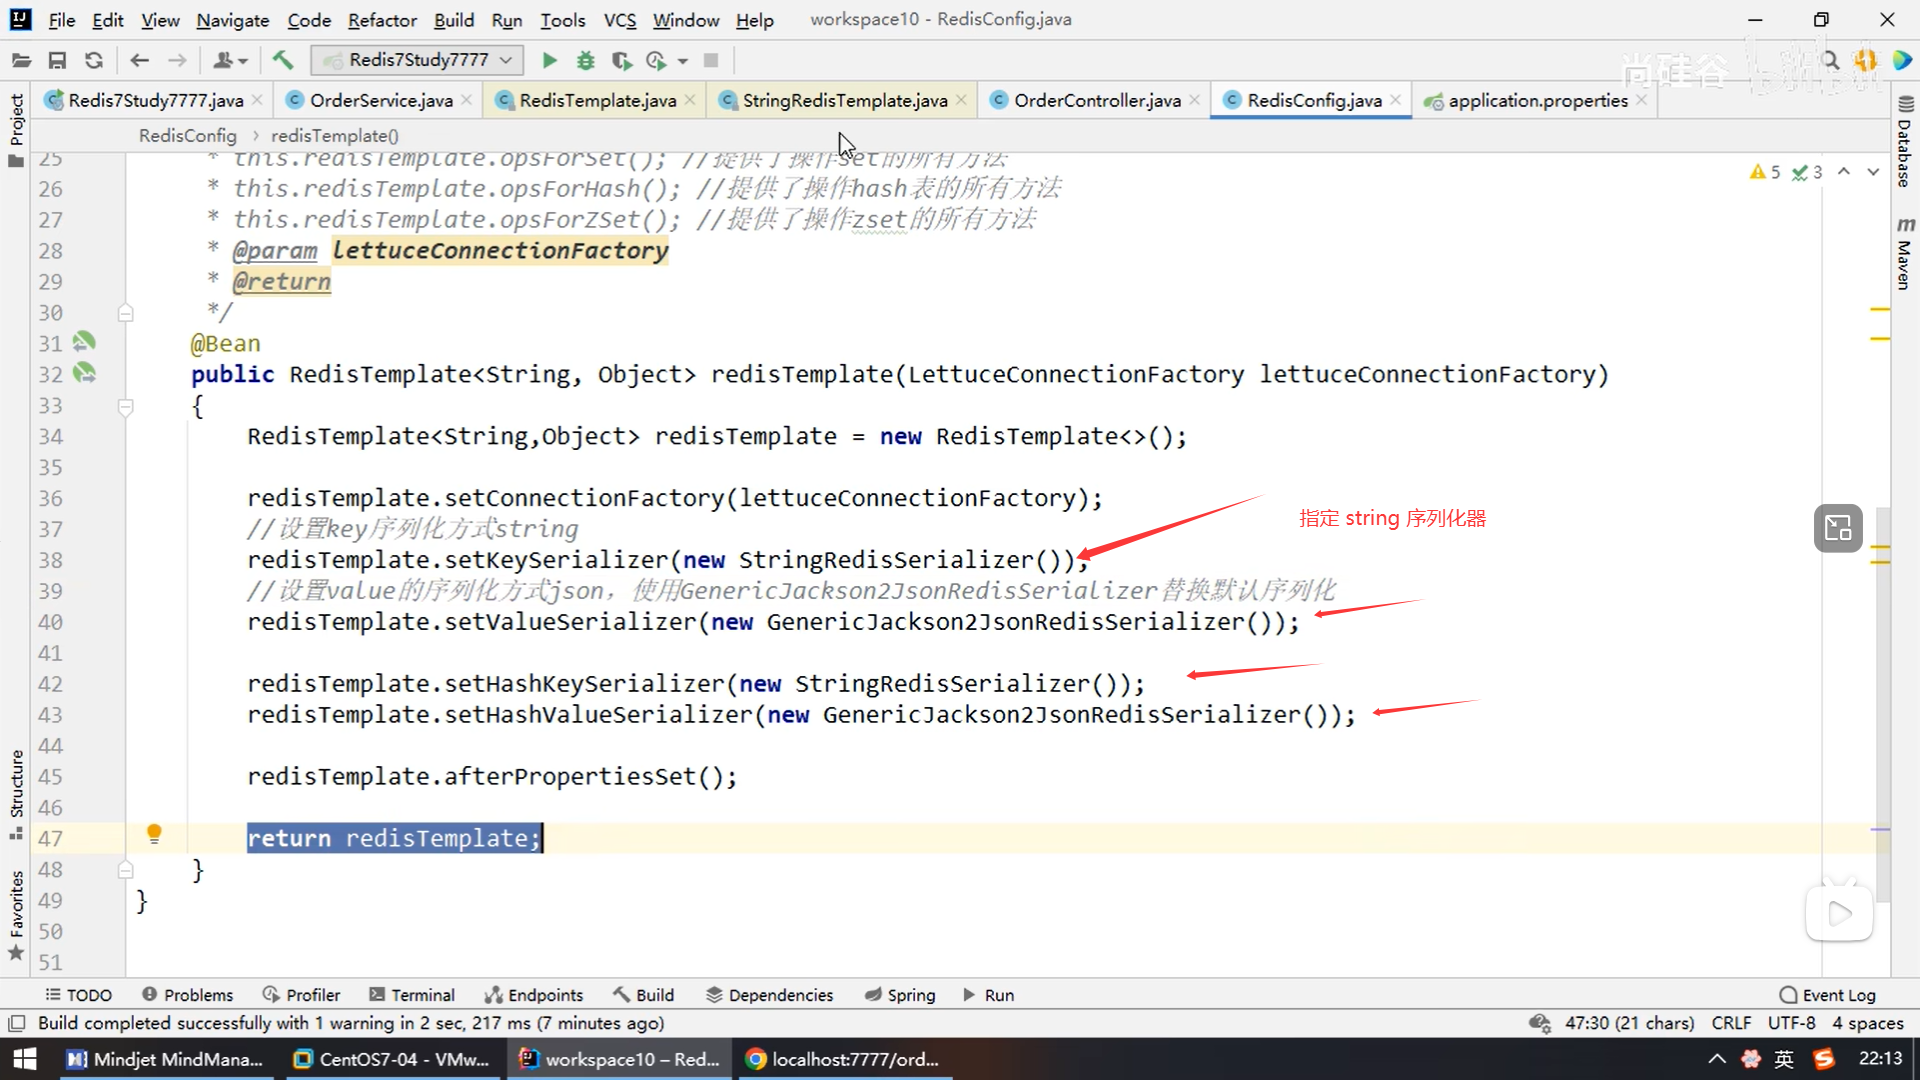The width and height of the screenshot is (1920, 1080).
Task: Click the green Run button in toolbar
Action: click(549, 61)
